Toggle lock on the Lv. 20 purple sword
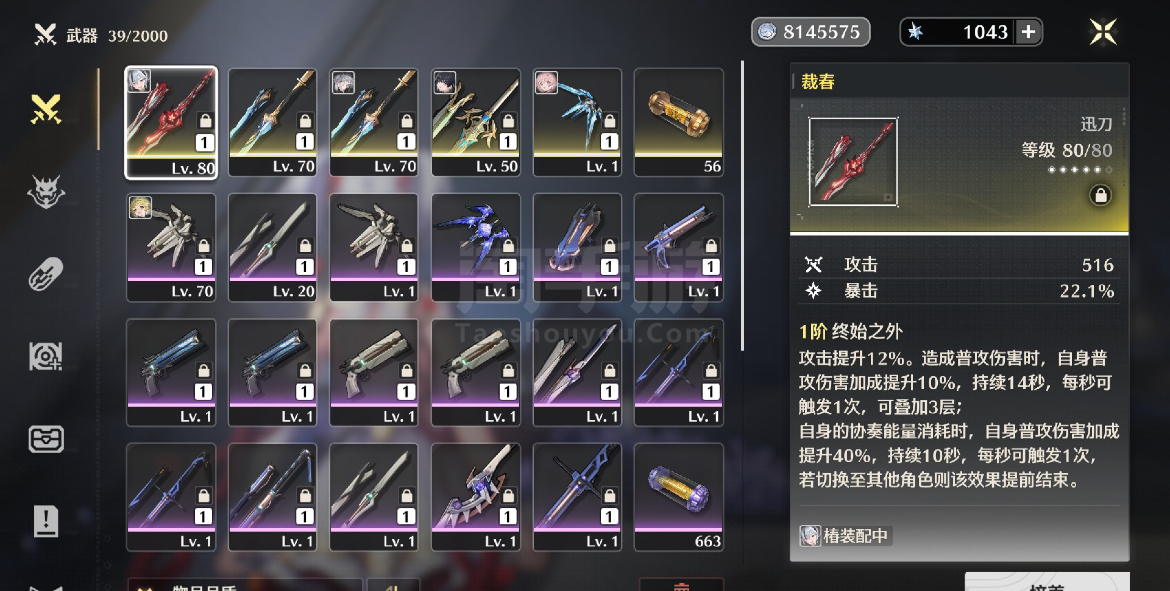Image resolution: width=1170 pixels, height=591 pixels. pyautogui.click(x=305, y=246)
